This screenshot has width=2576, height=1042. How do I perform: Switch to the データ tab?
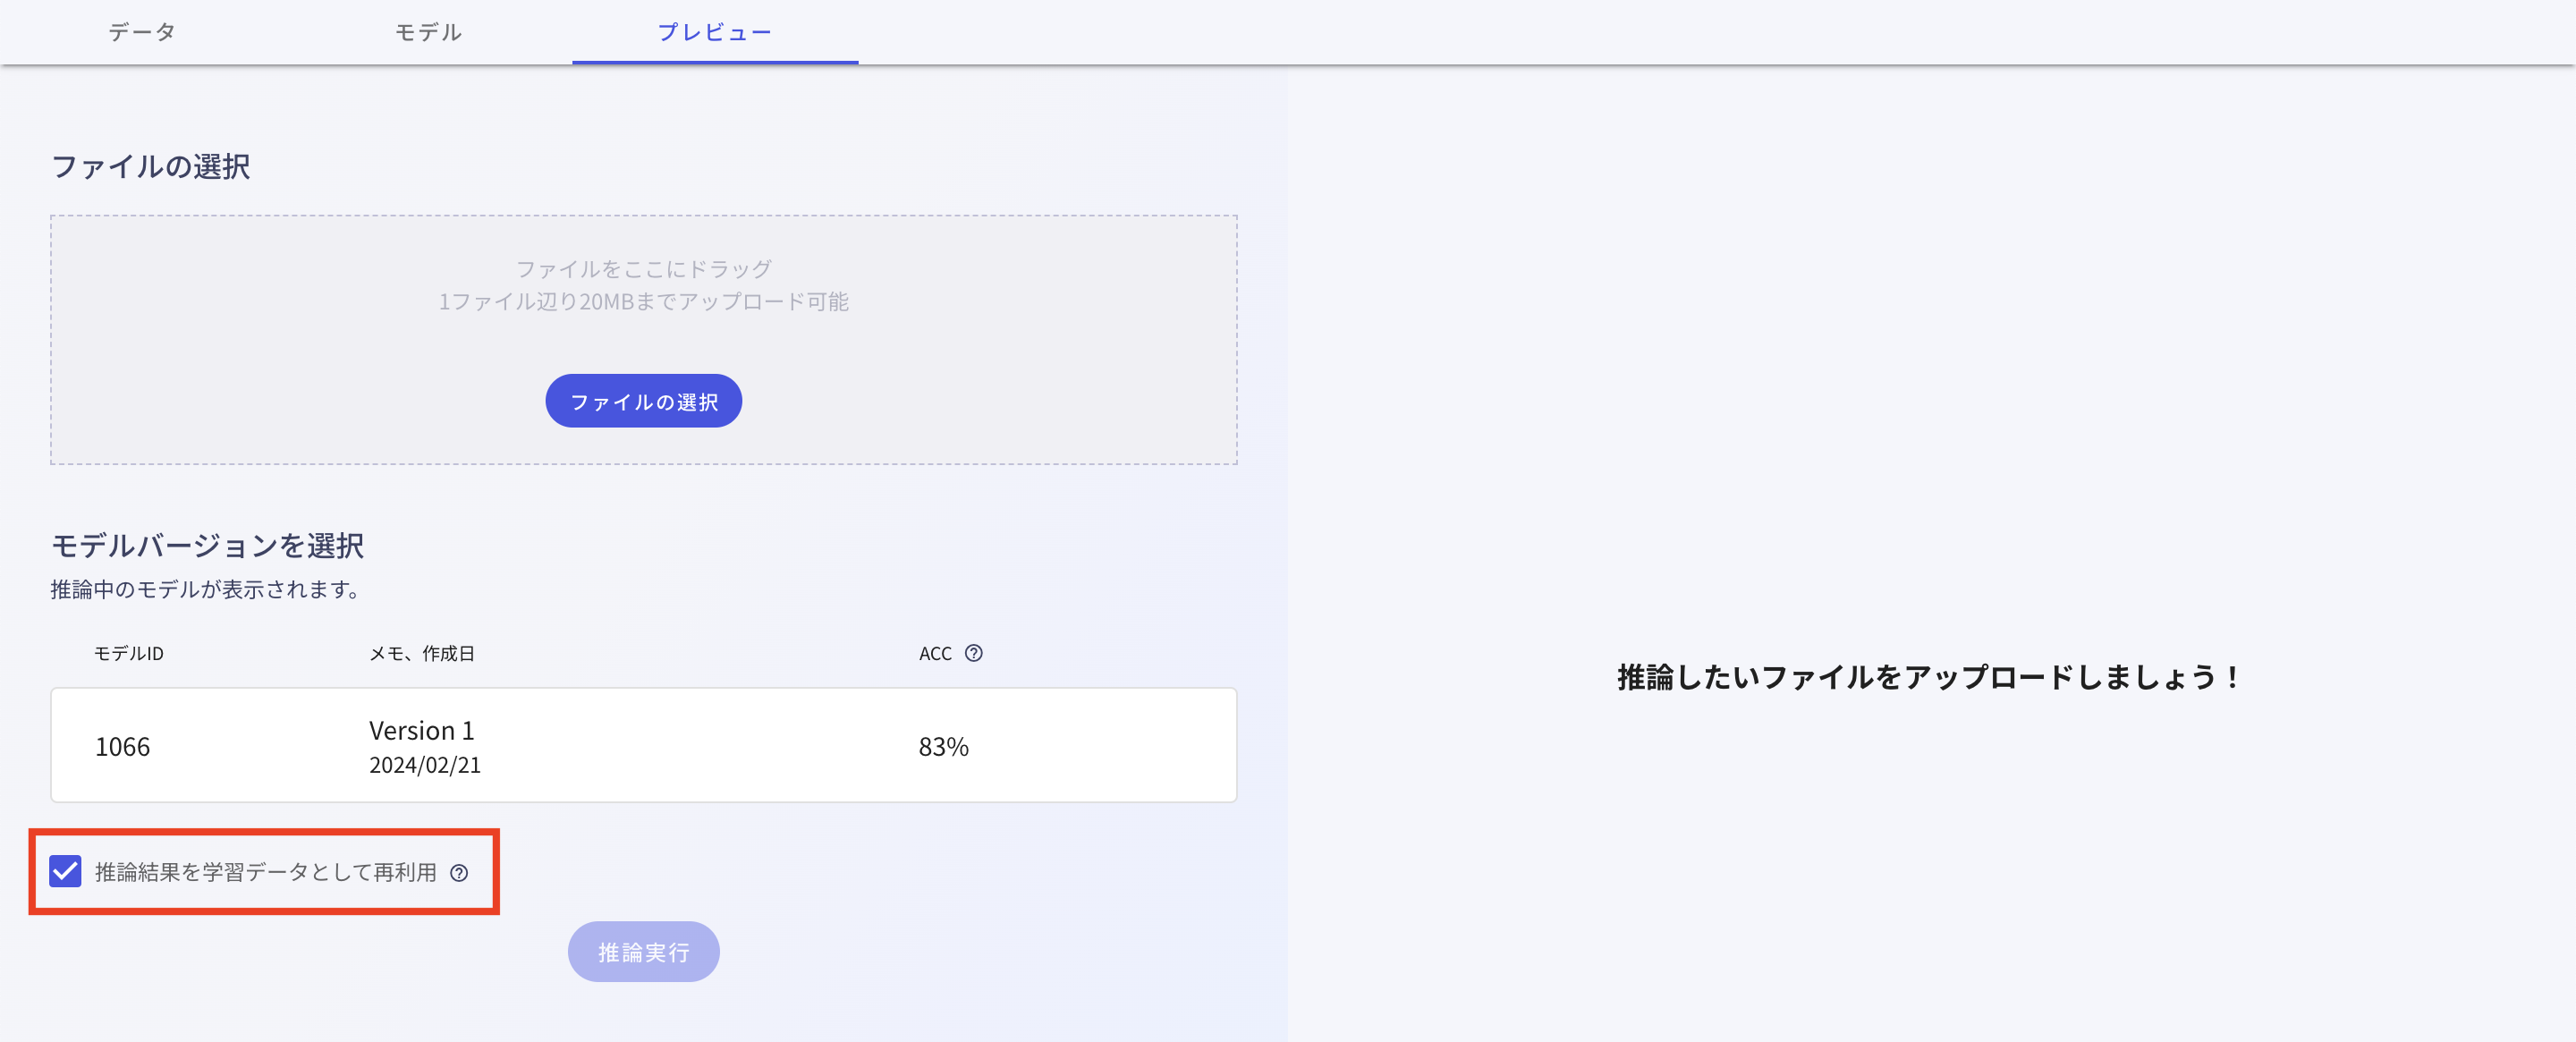pyautogui.click(x=141, y=31)
